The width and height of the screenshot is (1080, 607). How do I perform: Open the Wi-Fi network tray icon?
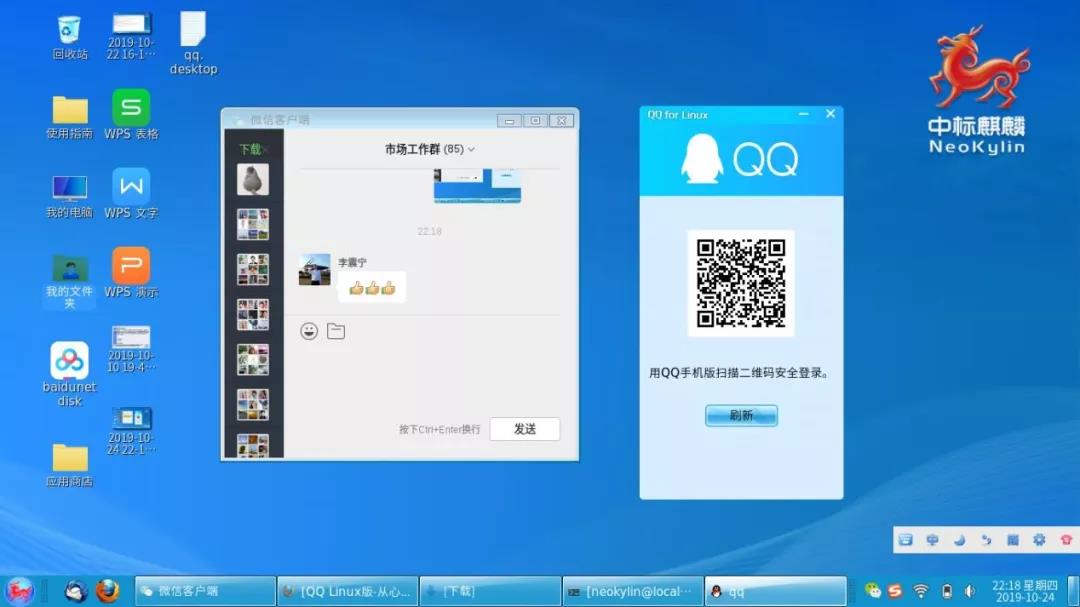(x=921, y=590)
